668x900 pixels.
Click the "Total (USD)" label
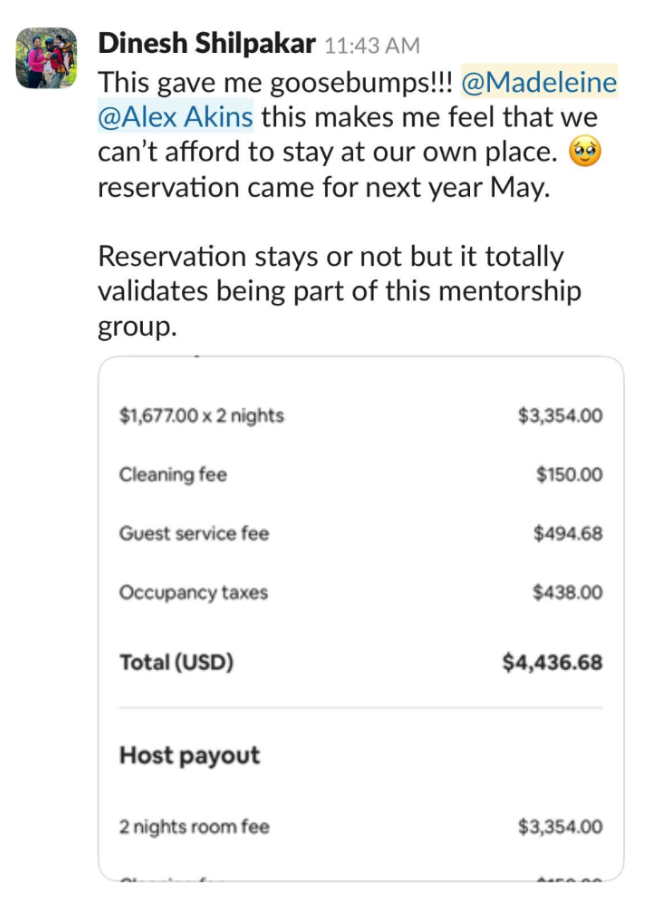coord(176,662)
